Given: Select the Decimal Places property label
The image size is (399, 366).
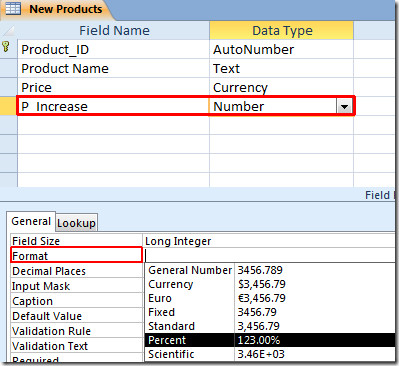Looking at the screenshot, I should (x=77, y=271).
